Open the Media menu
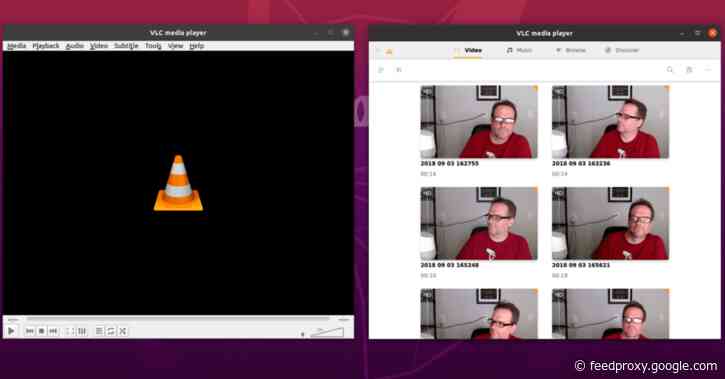This screenshot has height=379, width=725. 17,46
